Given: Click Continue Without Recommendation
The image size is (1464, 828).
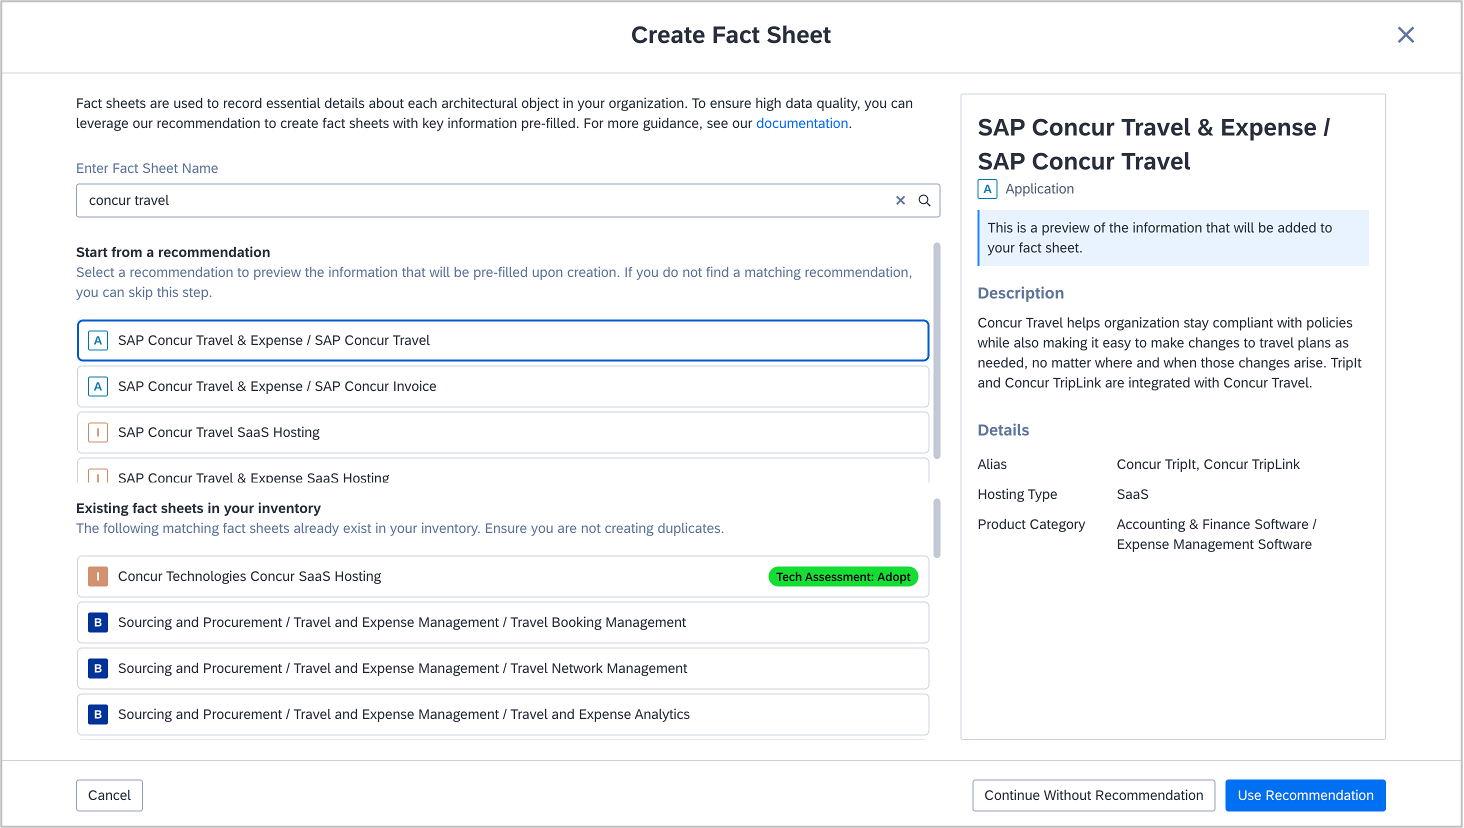Looking at the screenshot, I should [1093, 795].
